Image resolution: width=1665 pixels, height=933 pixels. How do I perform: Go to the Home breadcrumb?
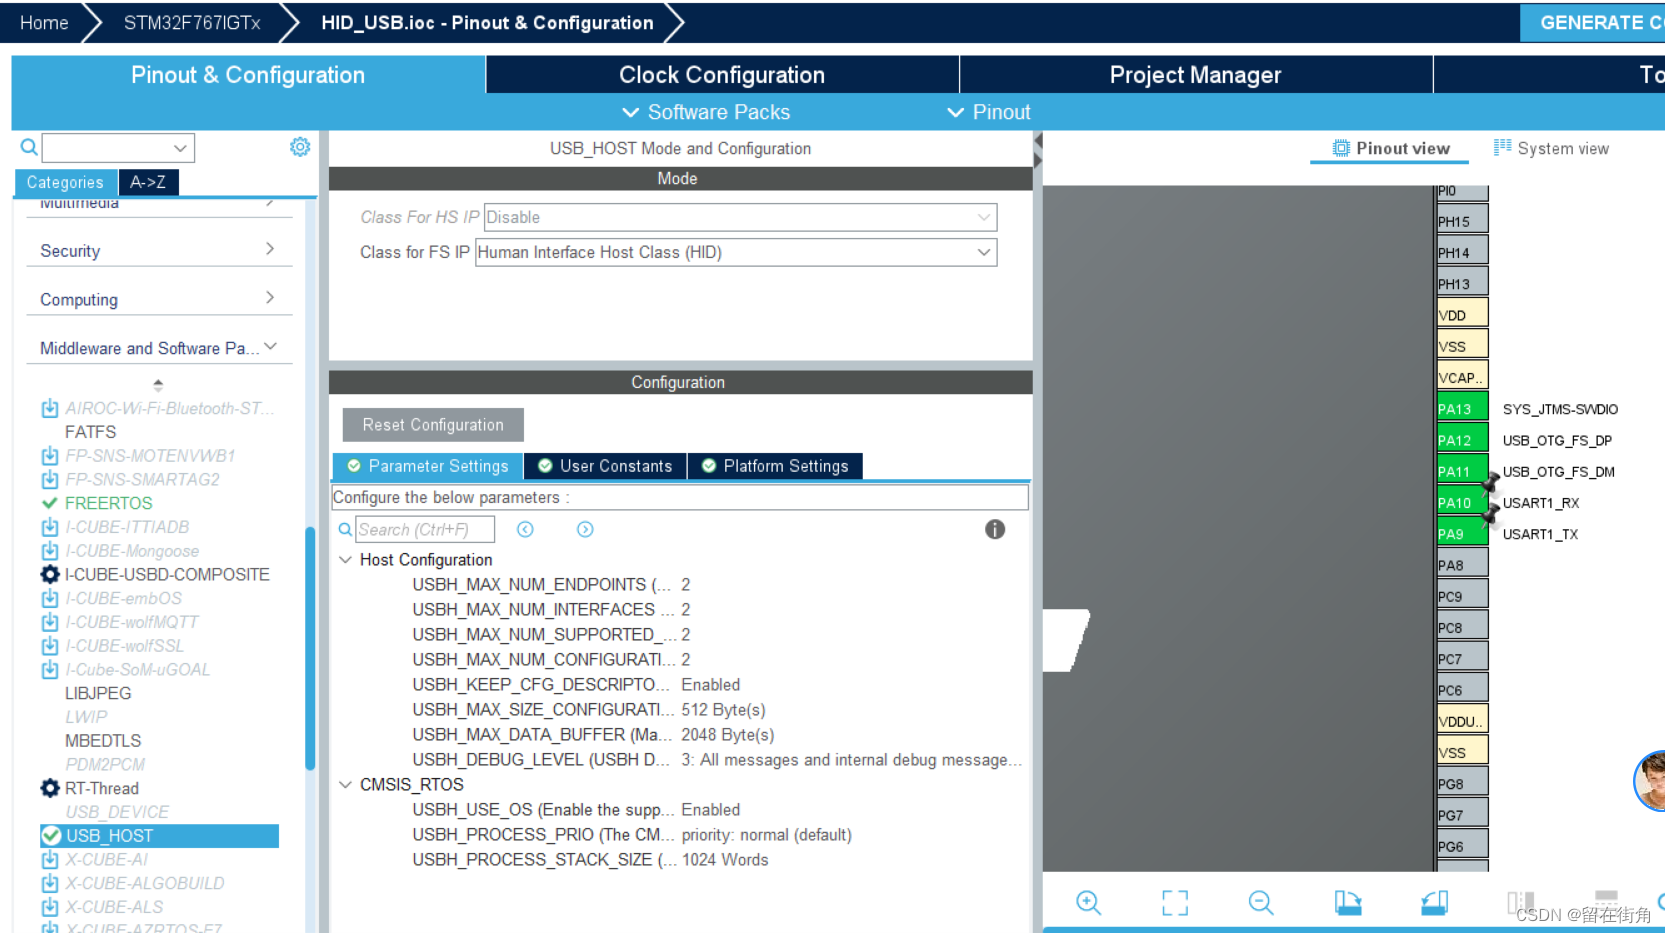44,22
